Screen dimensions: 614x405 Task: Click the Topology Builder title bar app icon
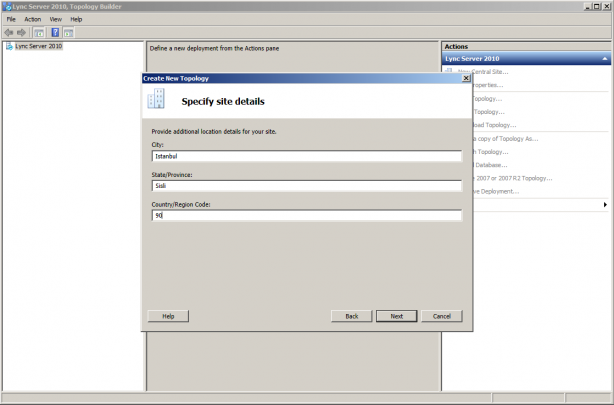coord(7,6)
